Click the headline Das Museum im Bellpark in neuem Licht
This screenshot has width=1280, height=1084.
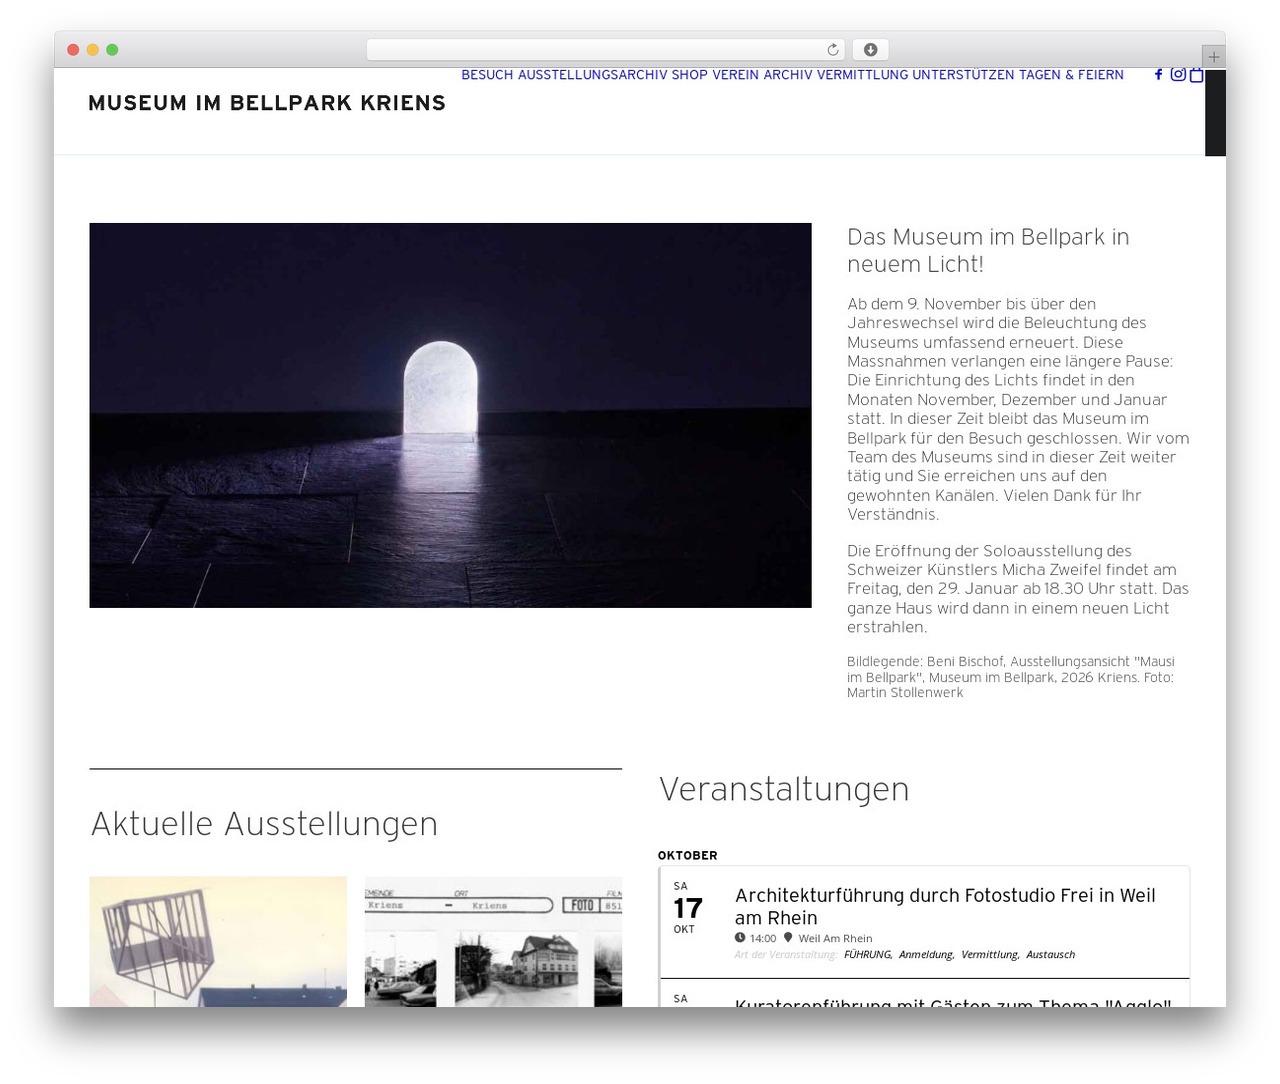coord(988,250)
